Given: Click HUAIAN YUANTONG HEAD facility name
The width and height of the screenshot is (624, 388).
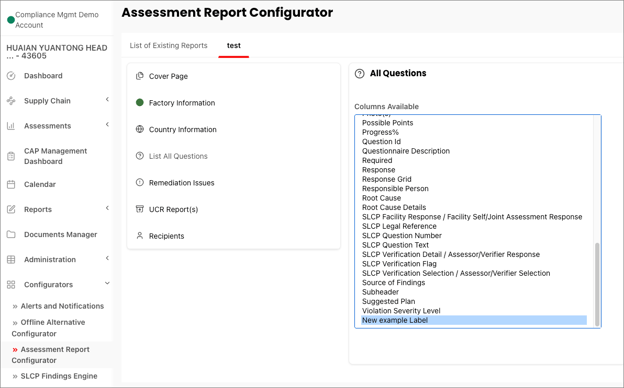Looking at the screenshot, I should [x=57, y=52].
